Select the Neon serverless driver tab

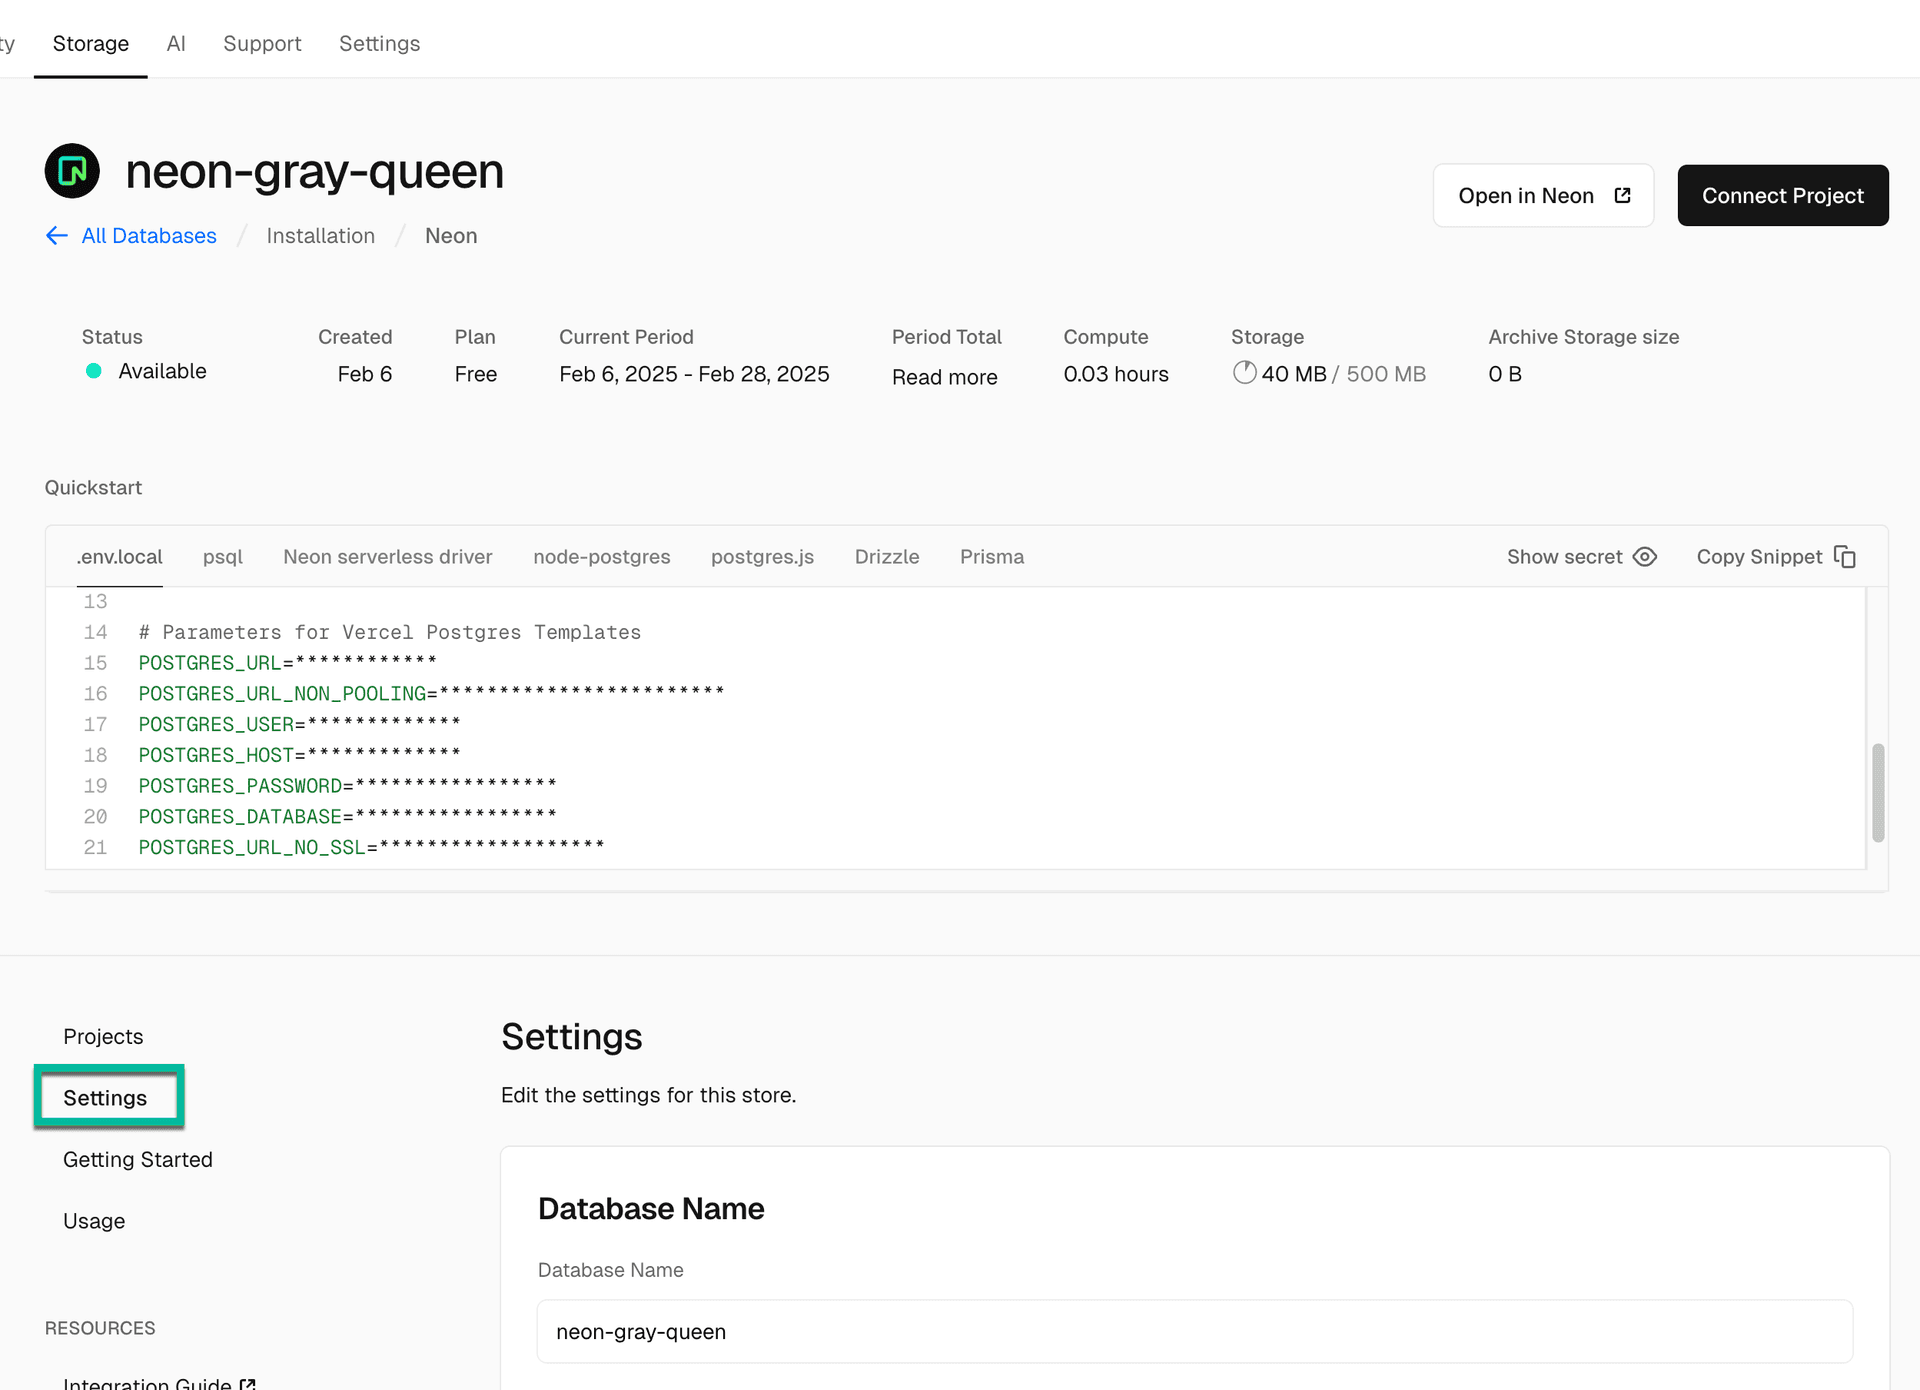click(x=387, y=557)
